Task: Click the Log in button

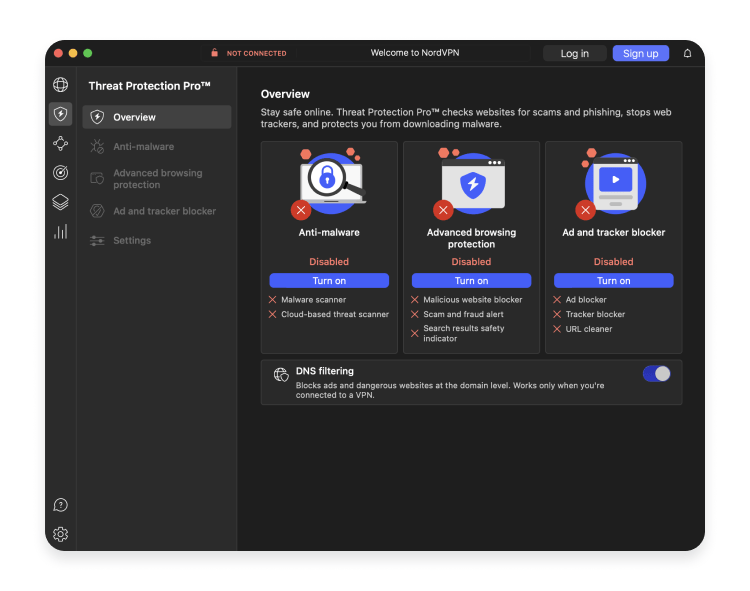Action: click(575, 53)
